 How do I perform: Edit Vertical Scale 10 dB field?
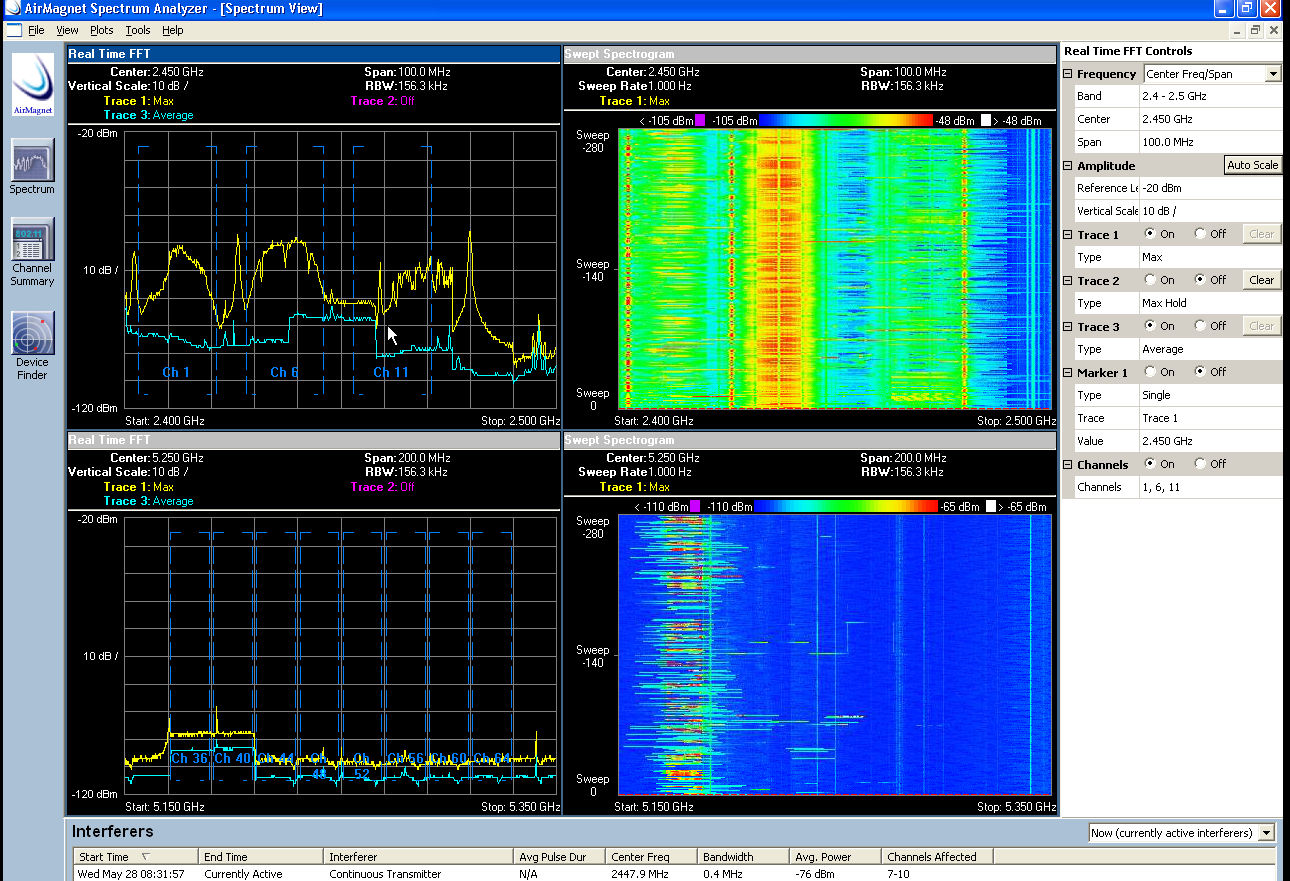pos(1210,211)
